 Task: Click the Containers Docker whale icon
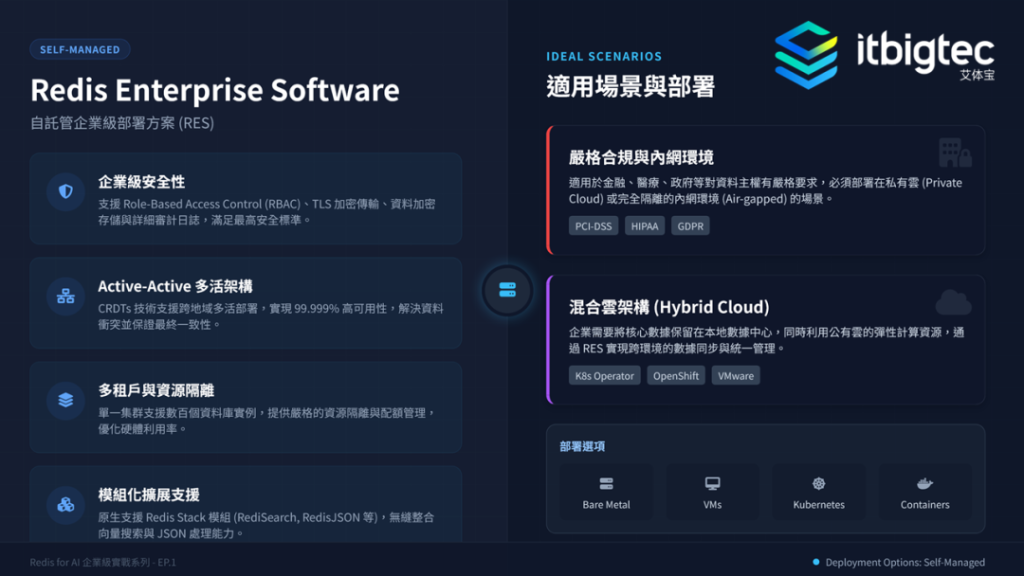point(925,484)
